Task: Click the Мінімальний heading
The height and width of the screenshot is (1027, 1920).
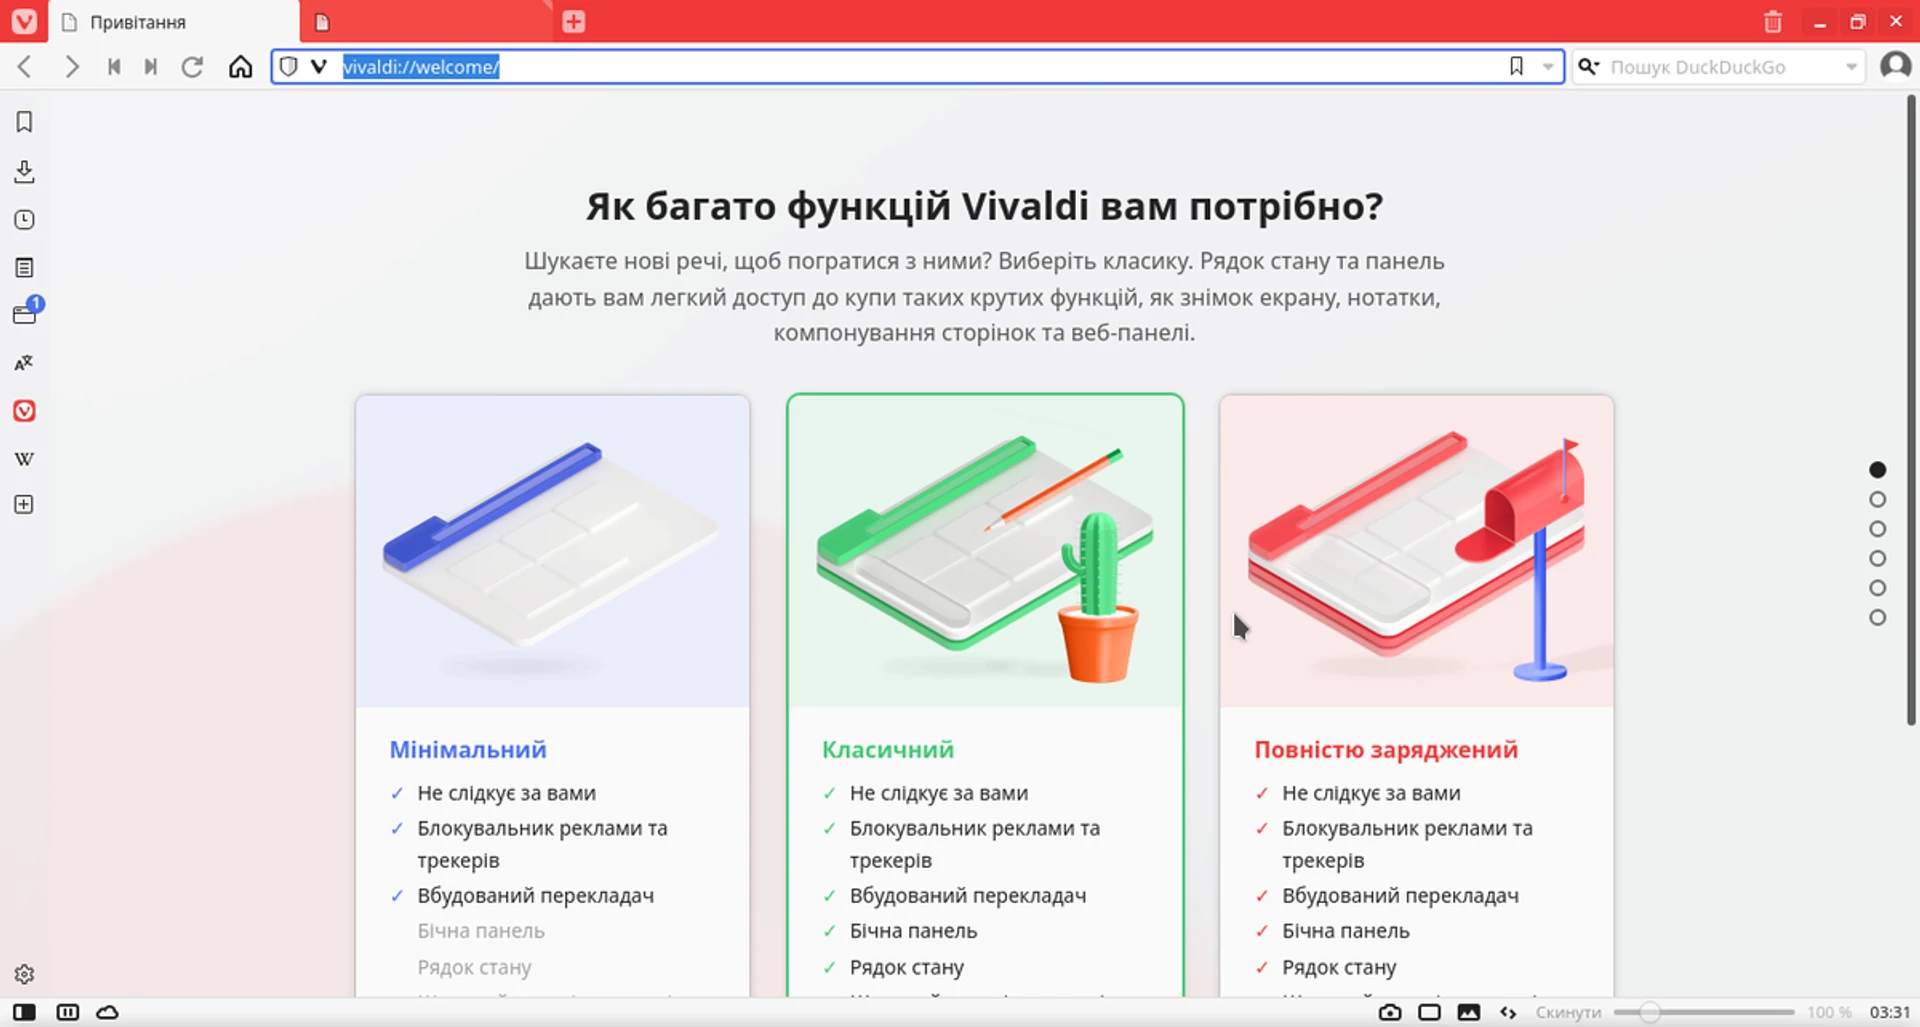Action: (x=468, y=749)
